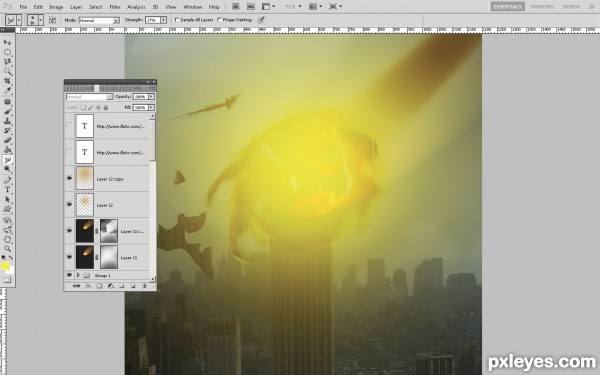Select the Eyedropper tool

[7, 91]
